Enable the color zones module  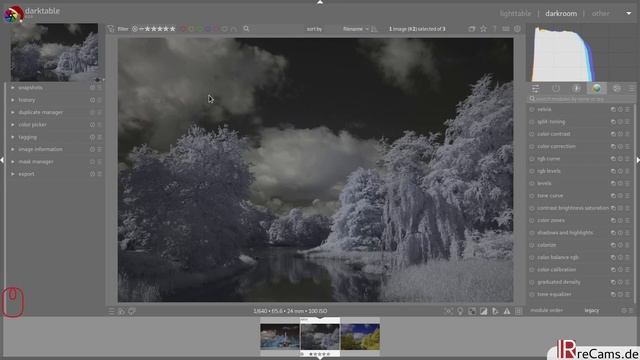click(x=532, y=220)
